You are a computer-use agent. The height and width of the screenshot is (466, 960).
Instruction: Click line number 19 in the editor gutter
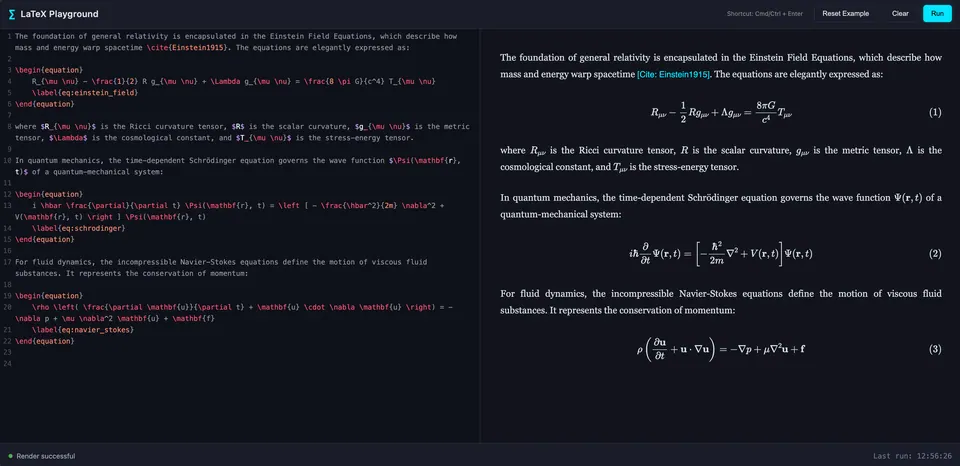8,296
